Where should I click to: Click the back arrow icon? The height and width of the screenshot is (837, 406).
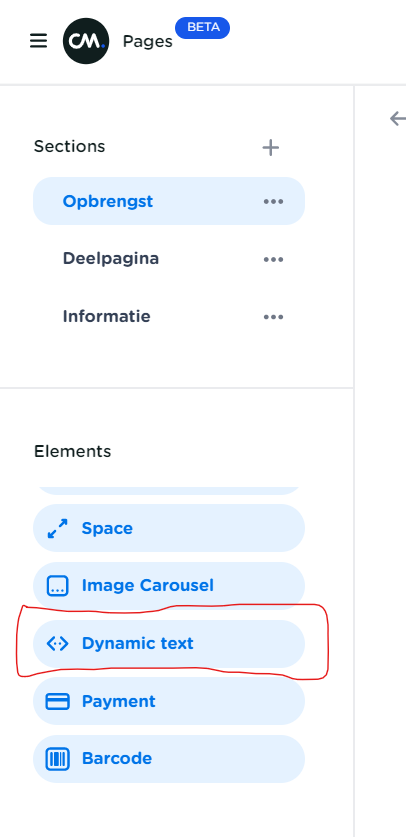click(397, 119)
